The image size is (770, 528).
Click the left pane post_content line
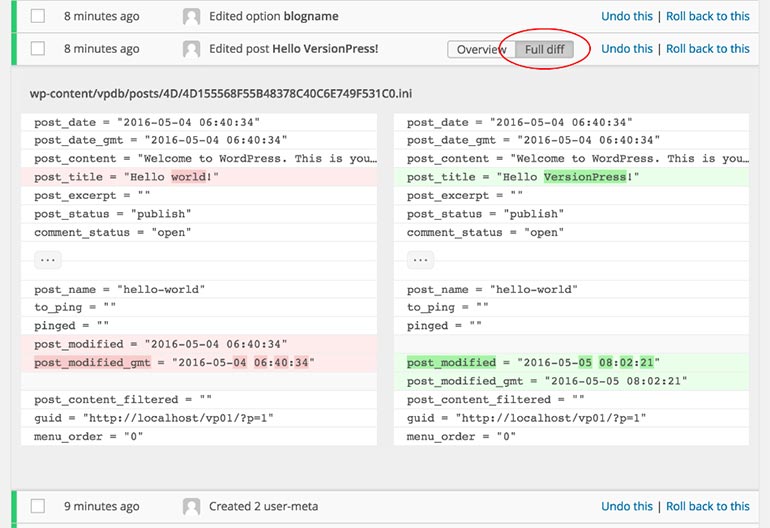click(x=199, y=159)
